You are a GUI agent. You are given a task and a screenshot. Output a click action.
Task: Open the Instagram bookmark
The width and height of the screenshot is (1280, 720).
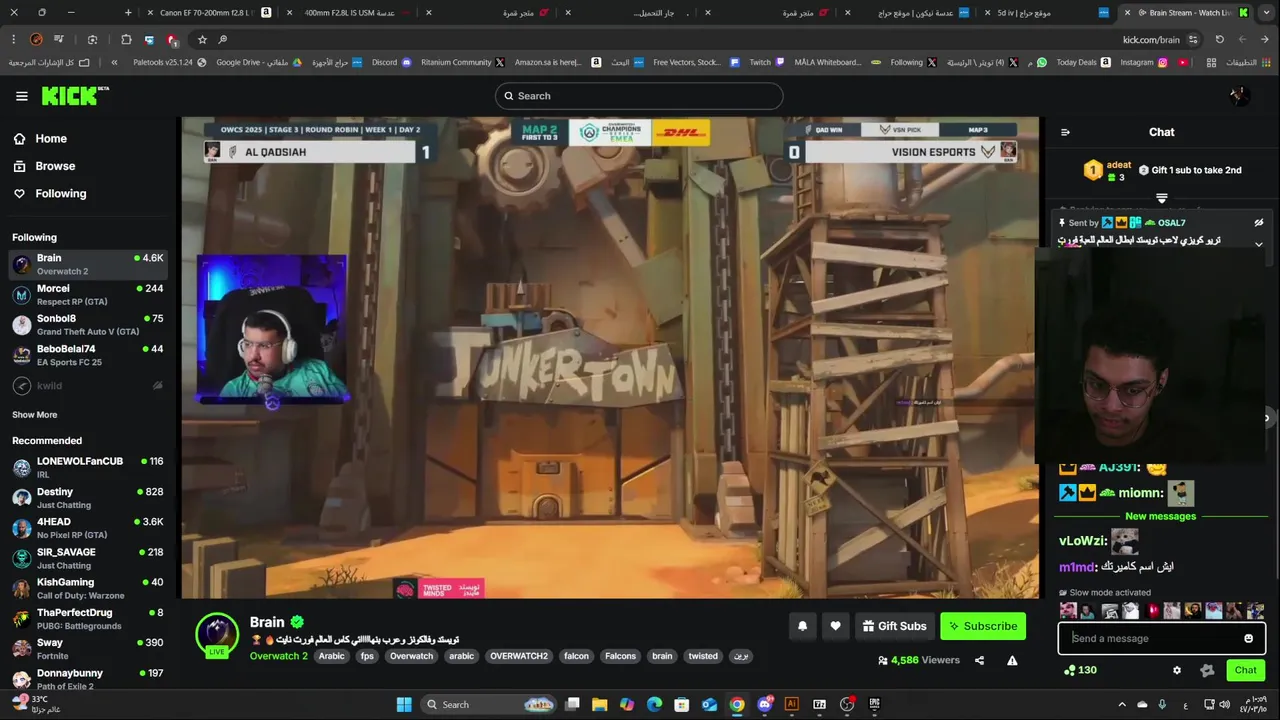(x=1143, y=62)
